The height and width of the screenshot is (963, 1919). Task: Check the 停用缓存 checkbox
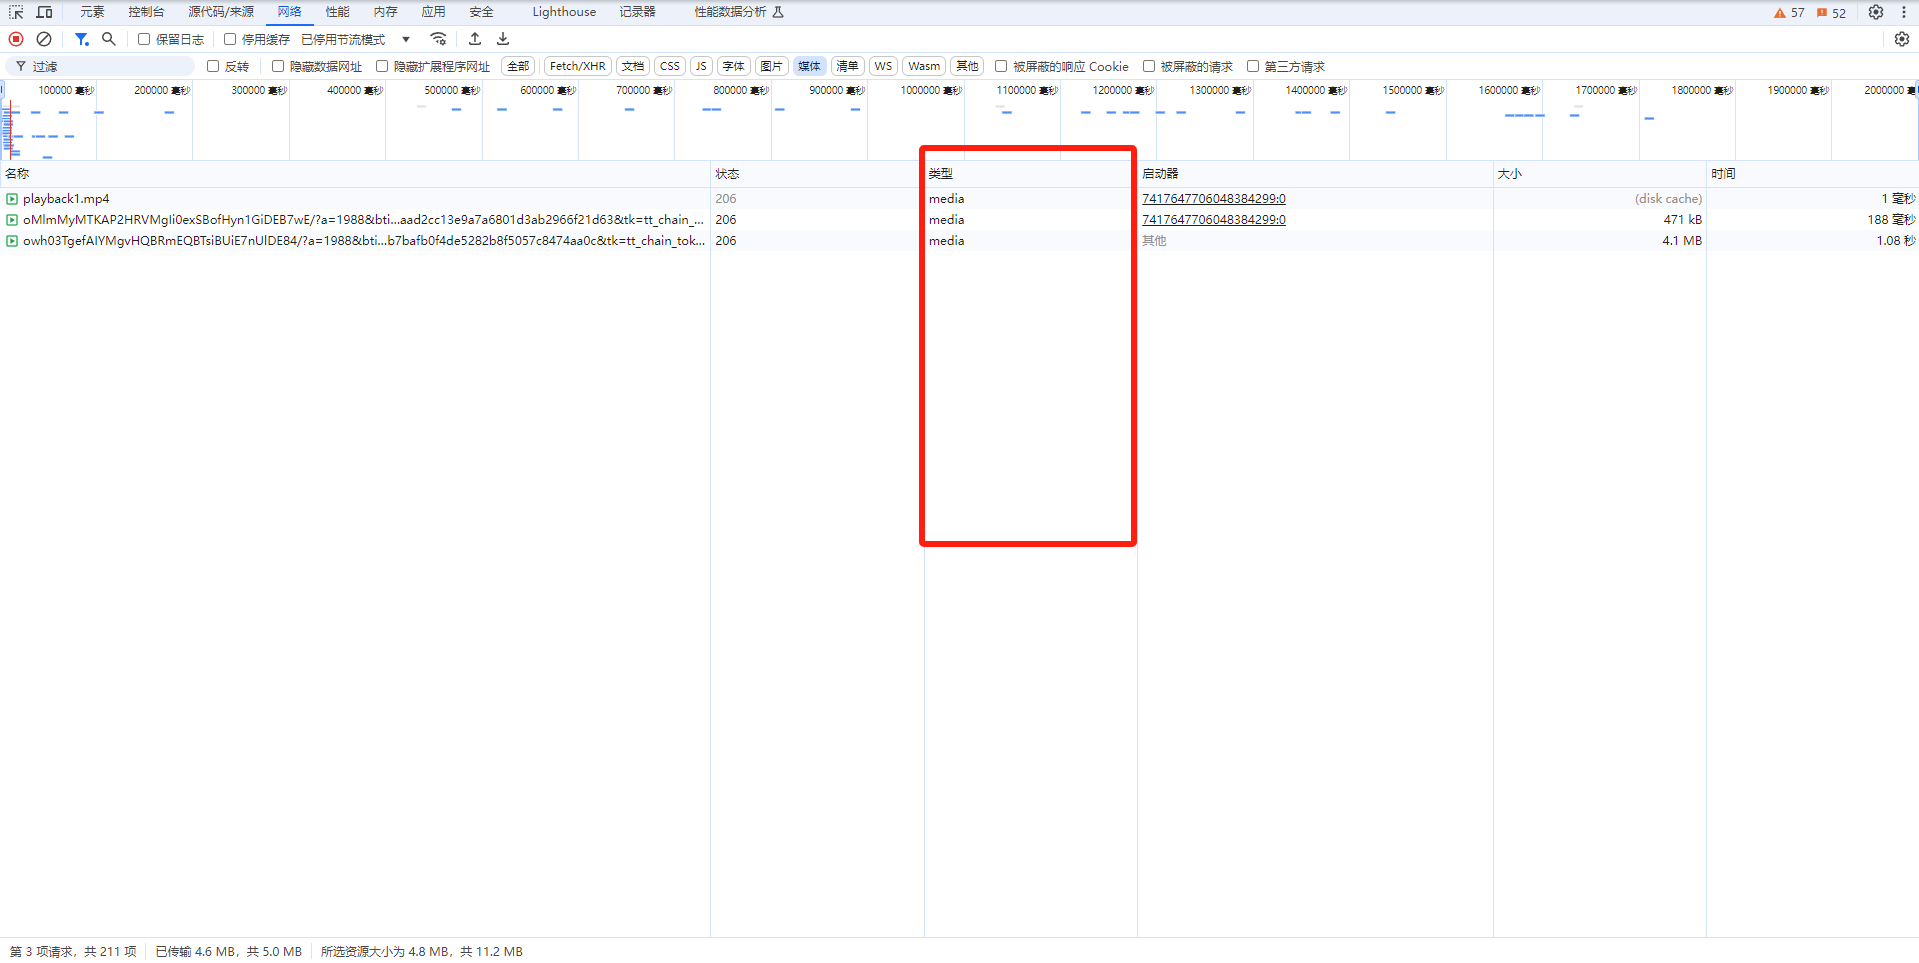coord(230,39)
